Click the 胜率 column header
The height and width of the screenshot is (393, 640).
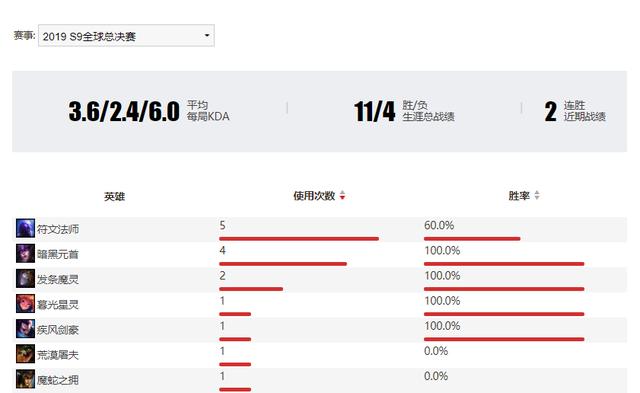(x=519, y=196)
